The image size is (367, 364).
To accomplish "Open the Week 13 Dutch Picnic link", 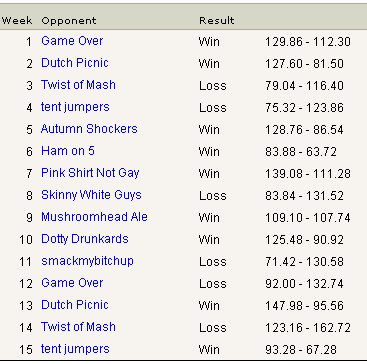I will (x=75, y=305).
